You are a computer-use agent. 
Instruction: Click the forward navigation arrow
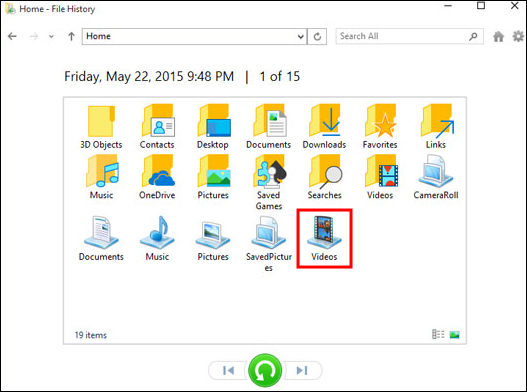point(34,36)
